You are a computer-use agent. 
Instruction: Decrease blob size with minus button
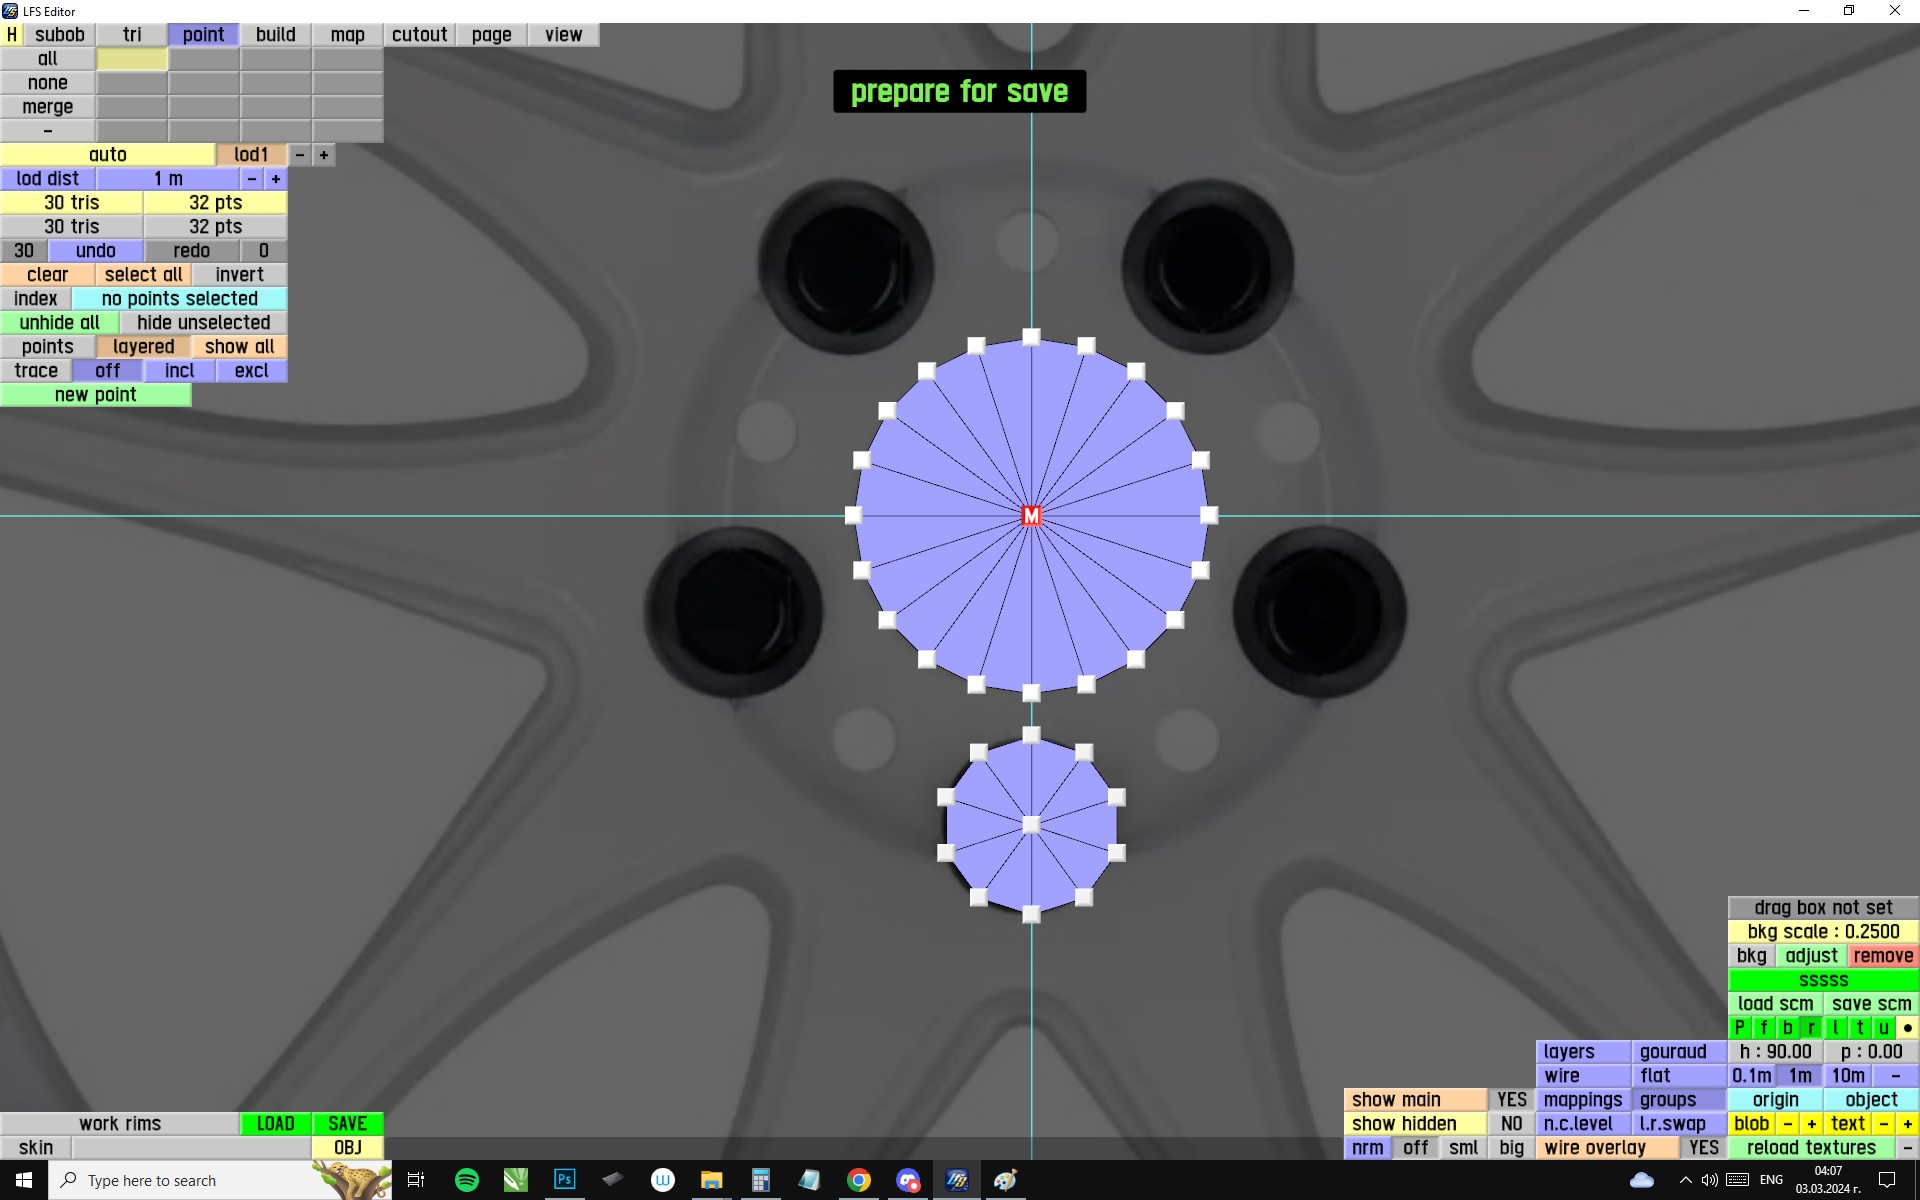[1787, 1123]
